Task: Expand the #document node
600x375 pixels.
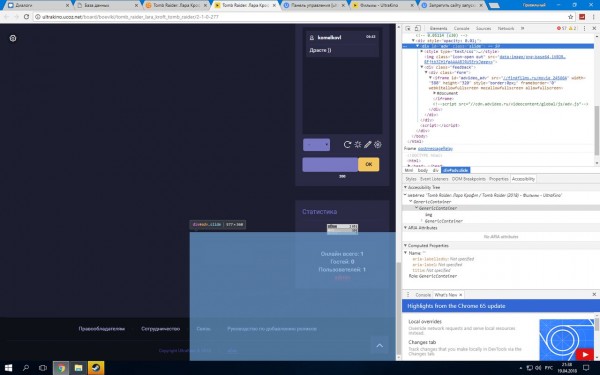Action: pyautogui.click(x=435, y=93)
